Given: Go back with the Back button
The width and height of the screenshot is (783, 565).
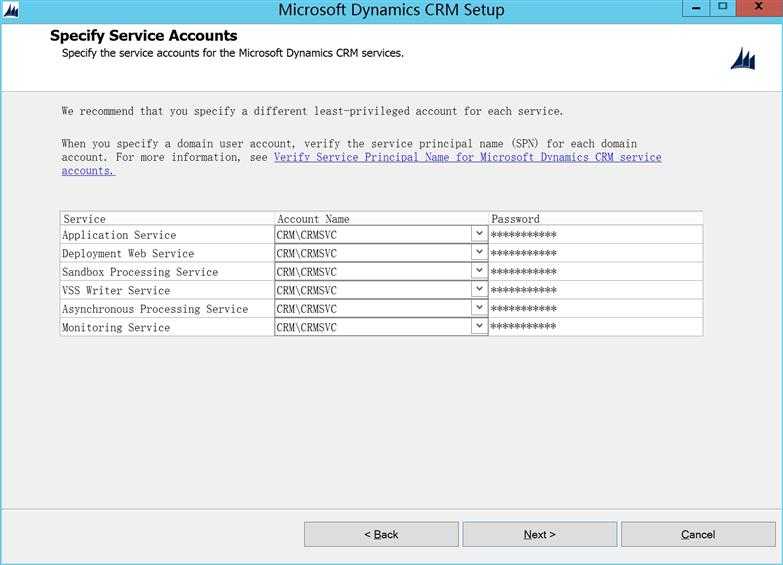Looking at the screenshot, I should (x=381, y=535).
